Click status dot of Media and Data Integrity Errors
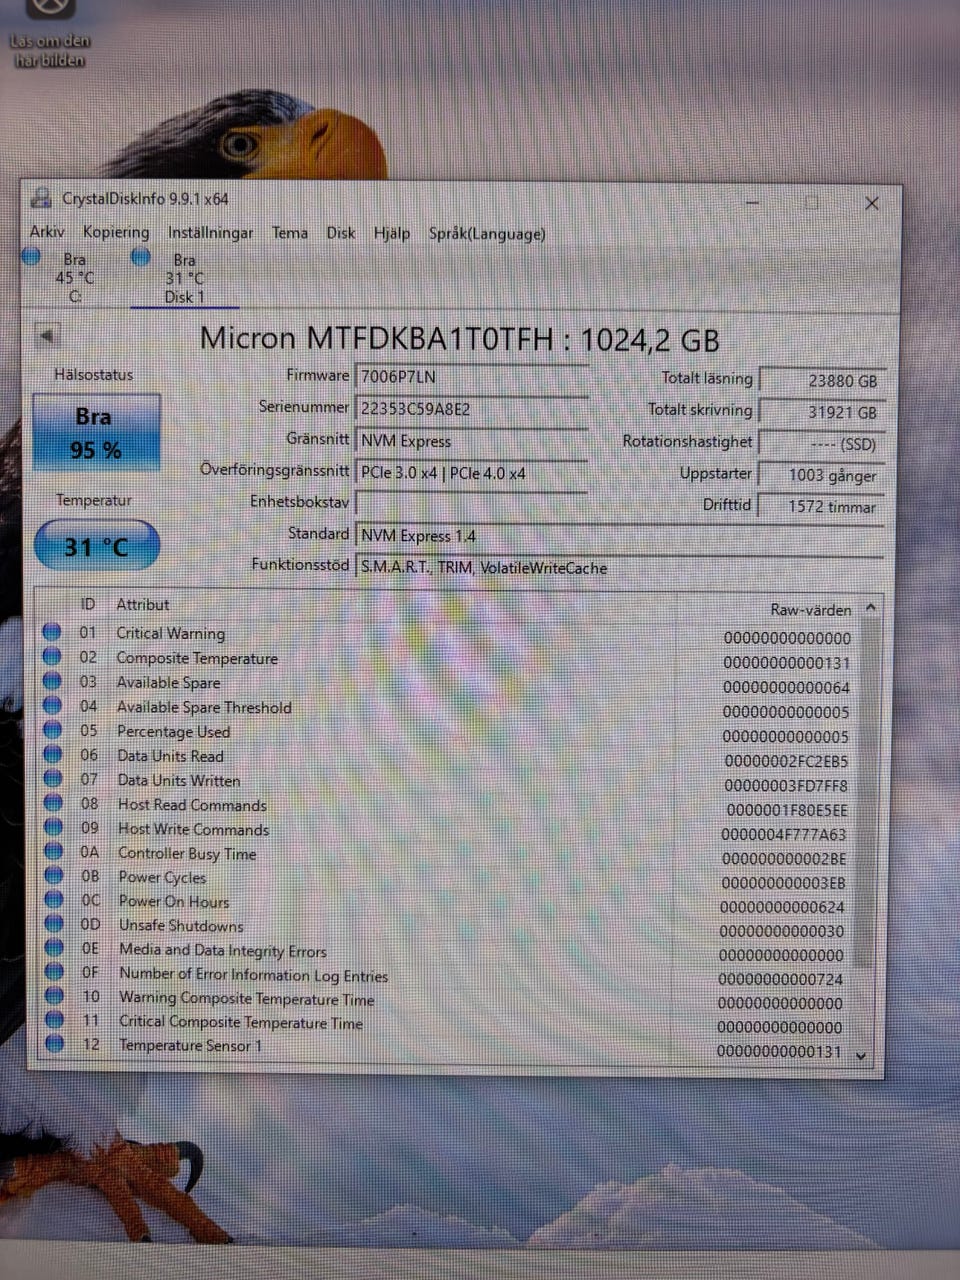The width and height of the screenshot is (960, 1280). [54, 947]
